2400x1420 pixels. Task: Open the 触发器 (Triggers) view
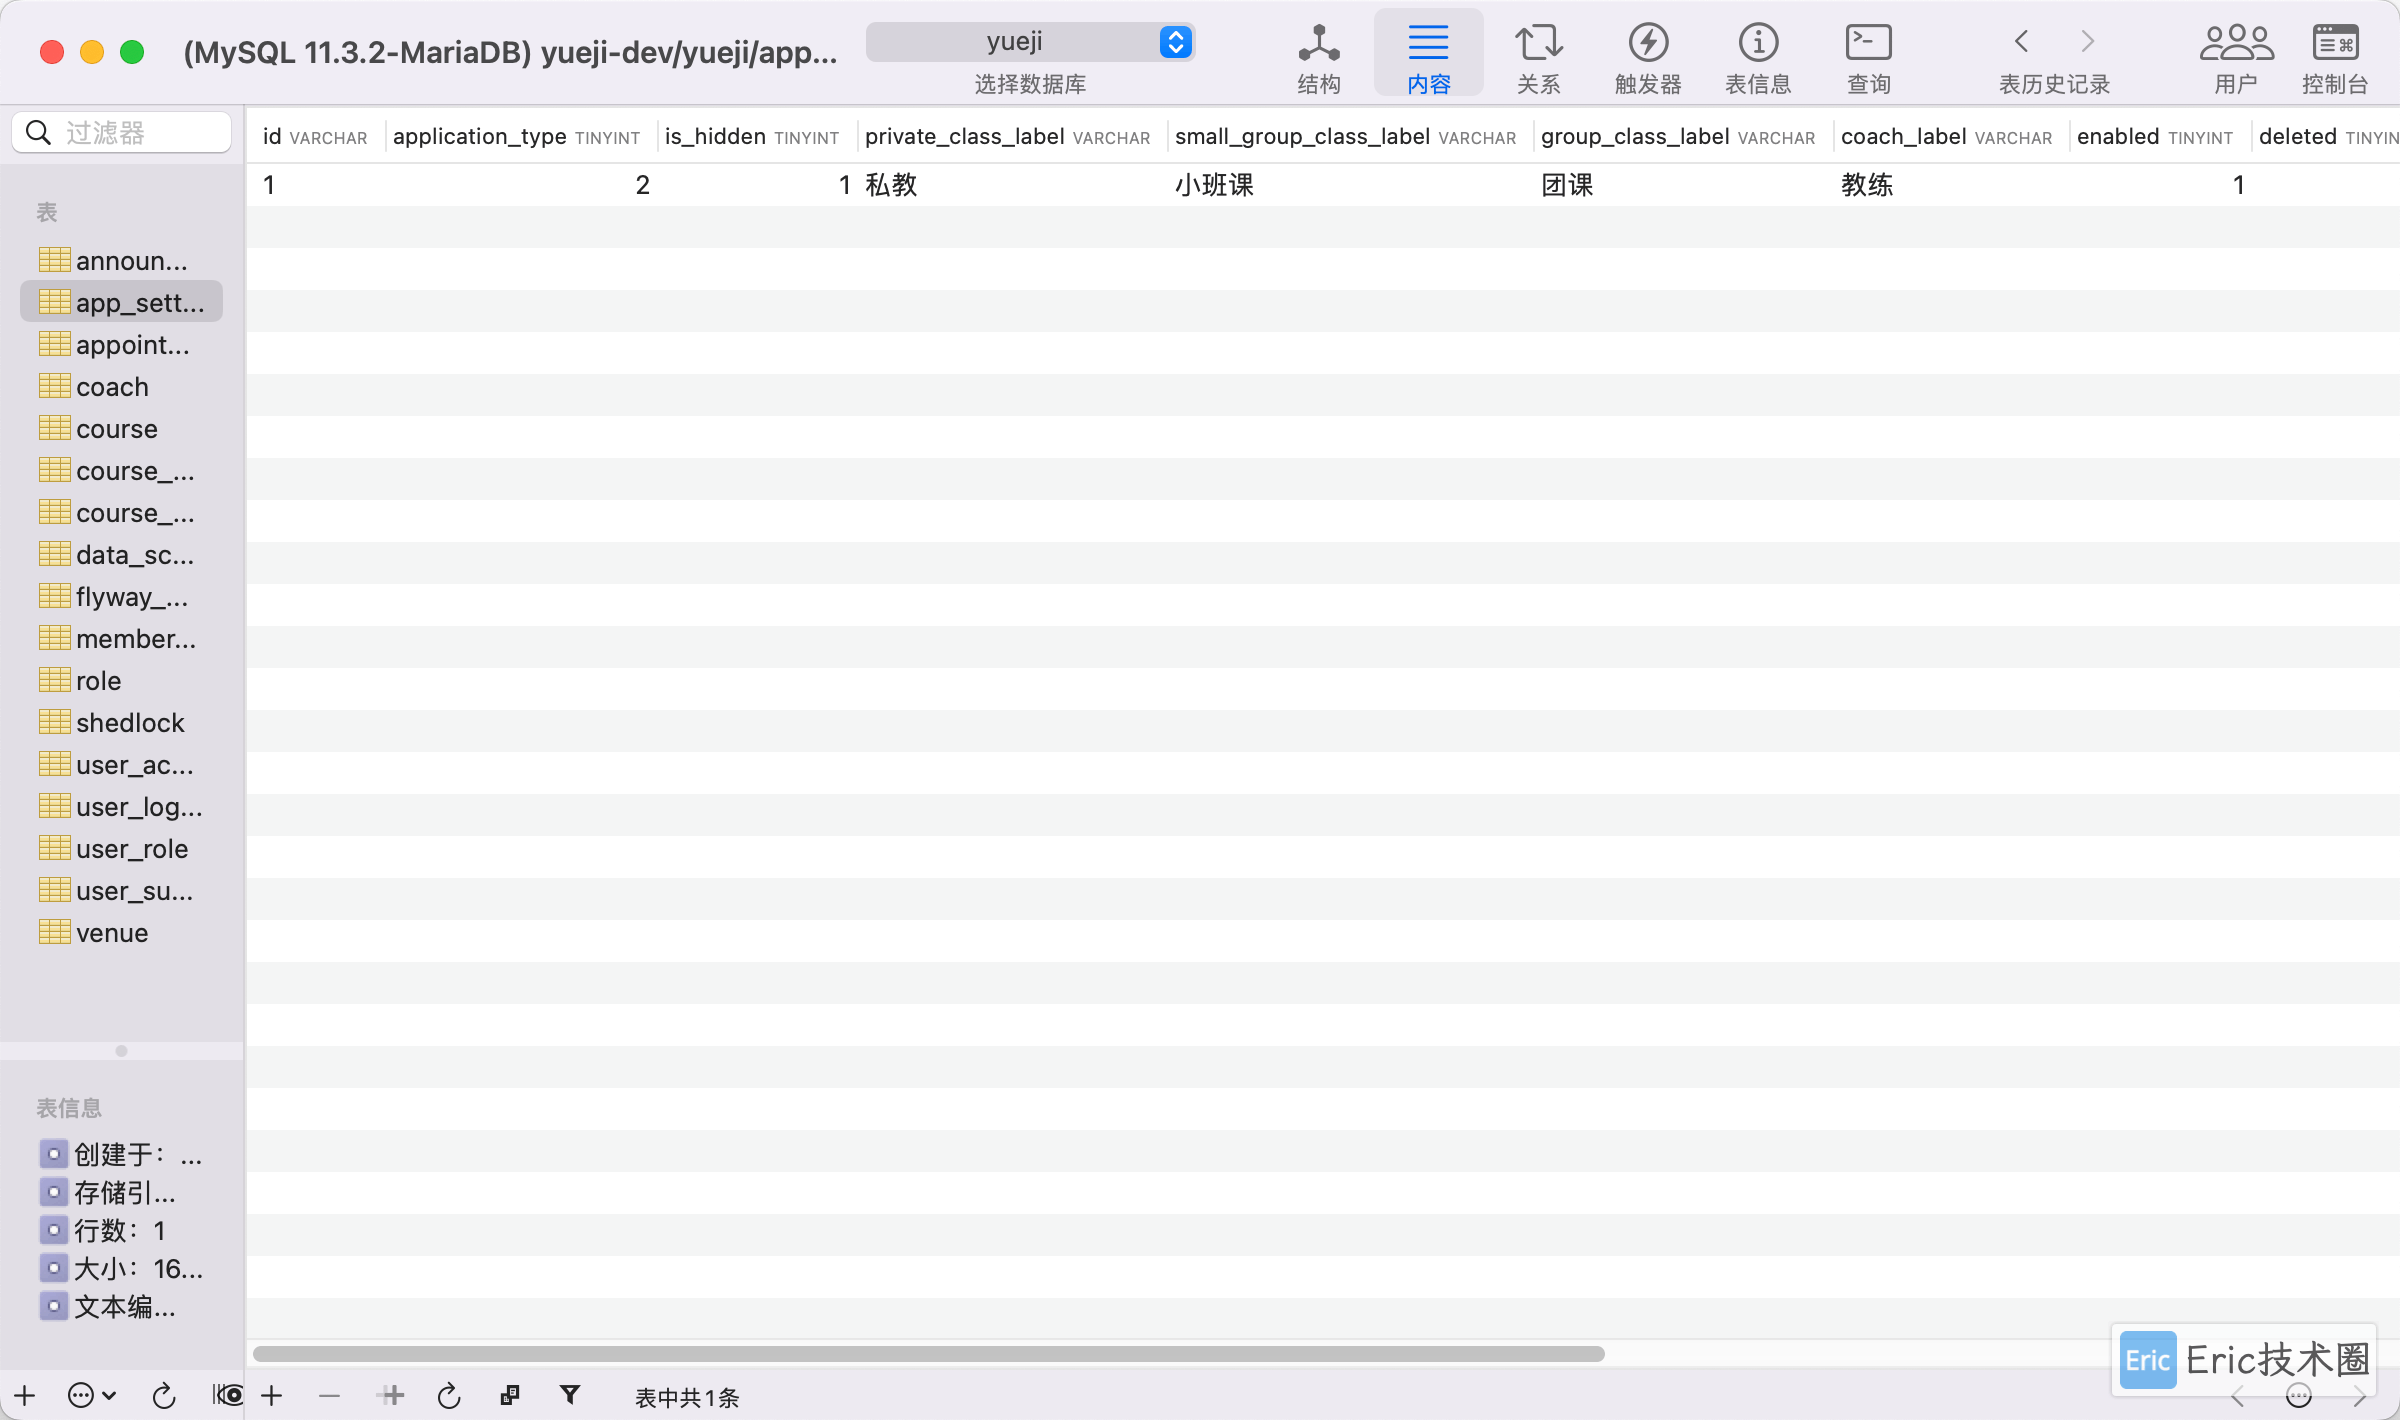click(x=1648, y=58)
